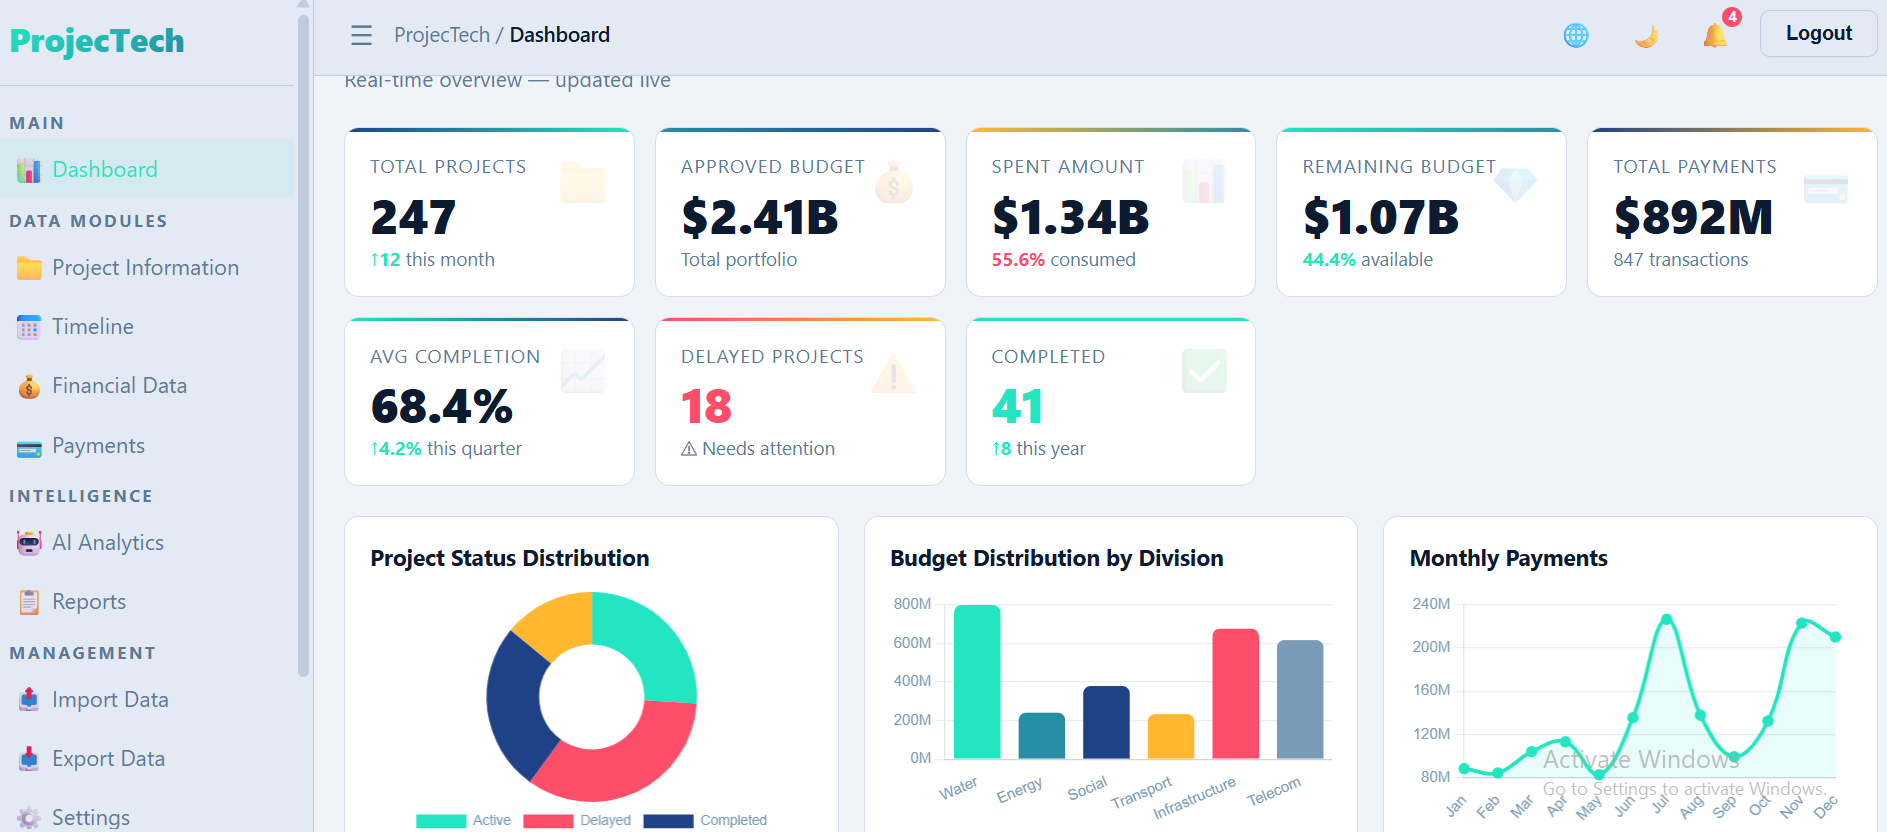Click the Telecom bar in budget chart
The height and width of the screenshot is (832, 1887).
(x=1300, y=700)
